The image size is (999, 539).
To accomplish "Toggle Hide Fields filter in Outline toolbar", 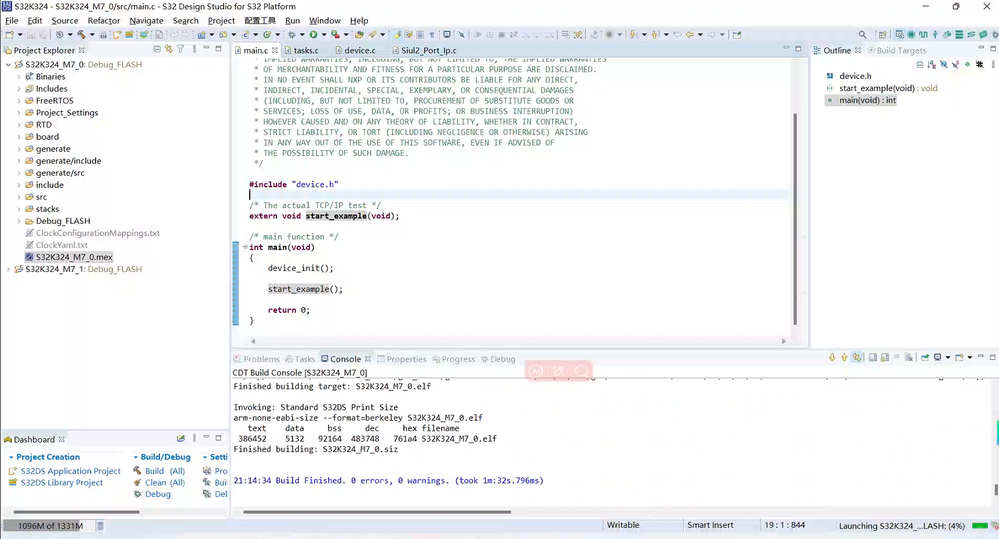I will tap(944, 64).
